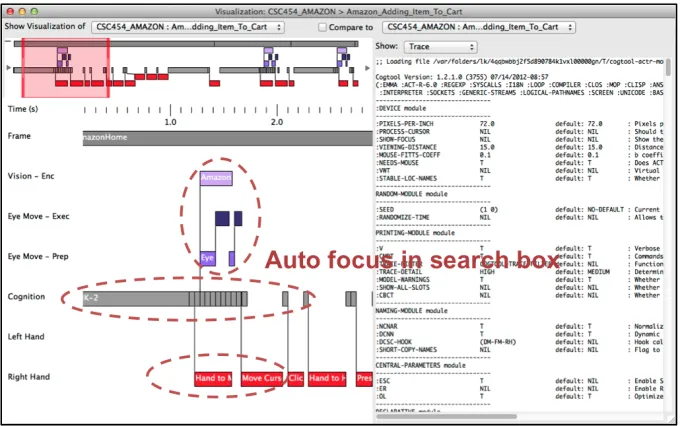Click the Eye Move - Exec row label
Screen dimensions: 680x426
pos(38,216)
